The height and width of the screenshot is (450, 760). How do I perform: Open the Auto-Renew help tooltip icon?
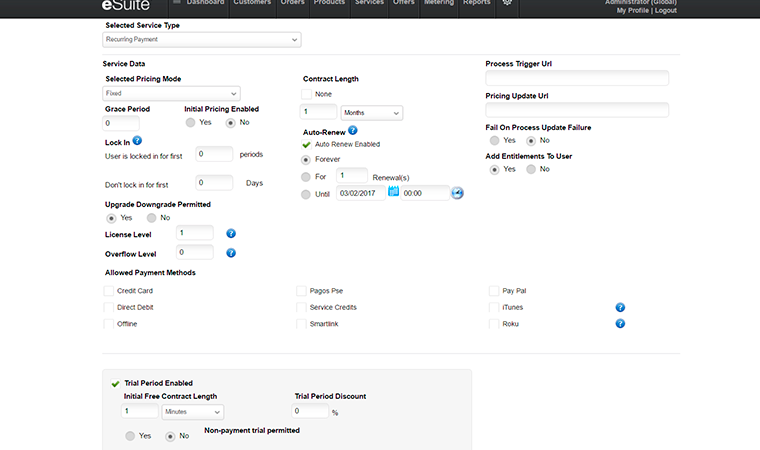[x=353, y=130]
